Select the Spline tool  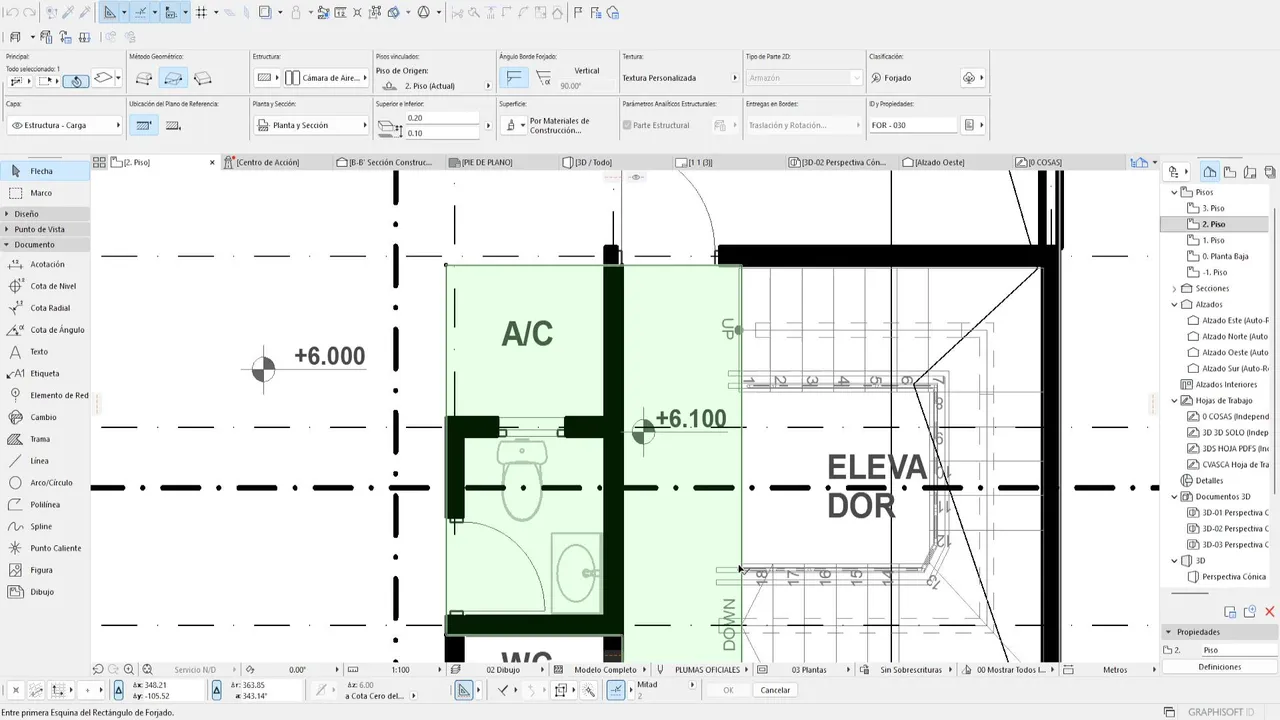coord(45,527)
